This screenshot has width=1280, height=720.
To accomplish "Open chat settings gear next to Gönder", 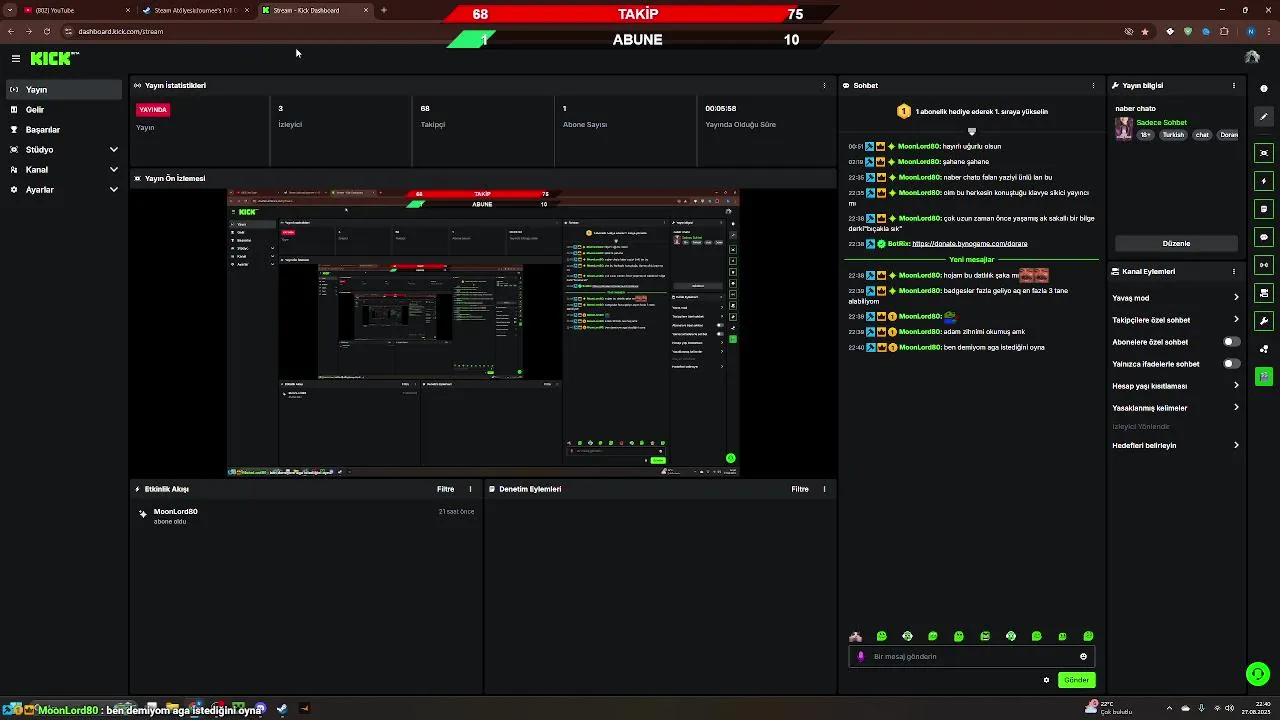I will coord(1046,680).
